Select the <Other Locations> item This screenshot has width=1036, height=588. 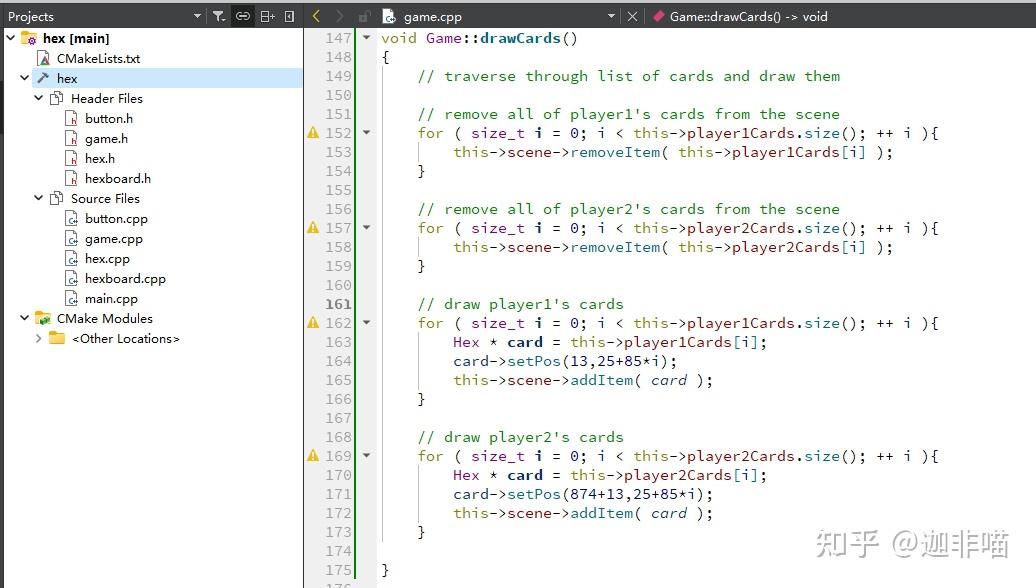point(126,338)
